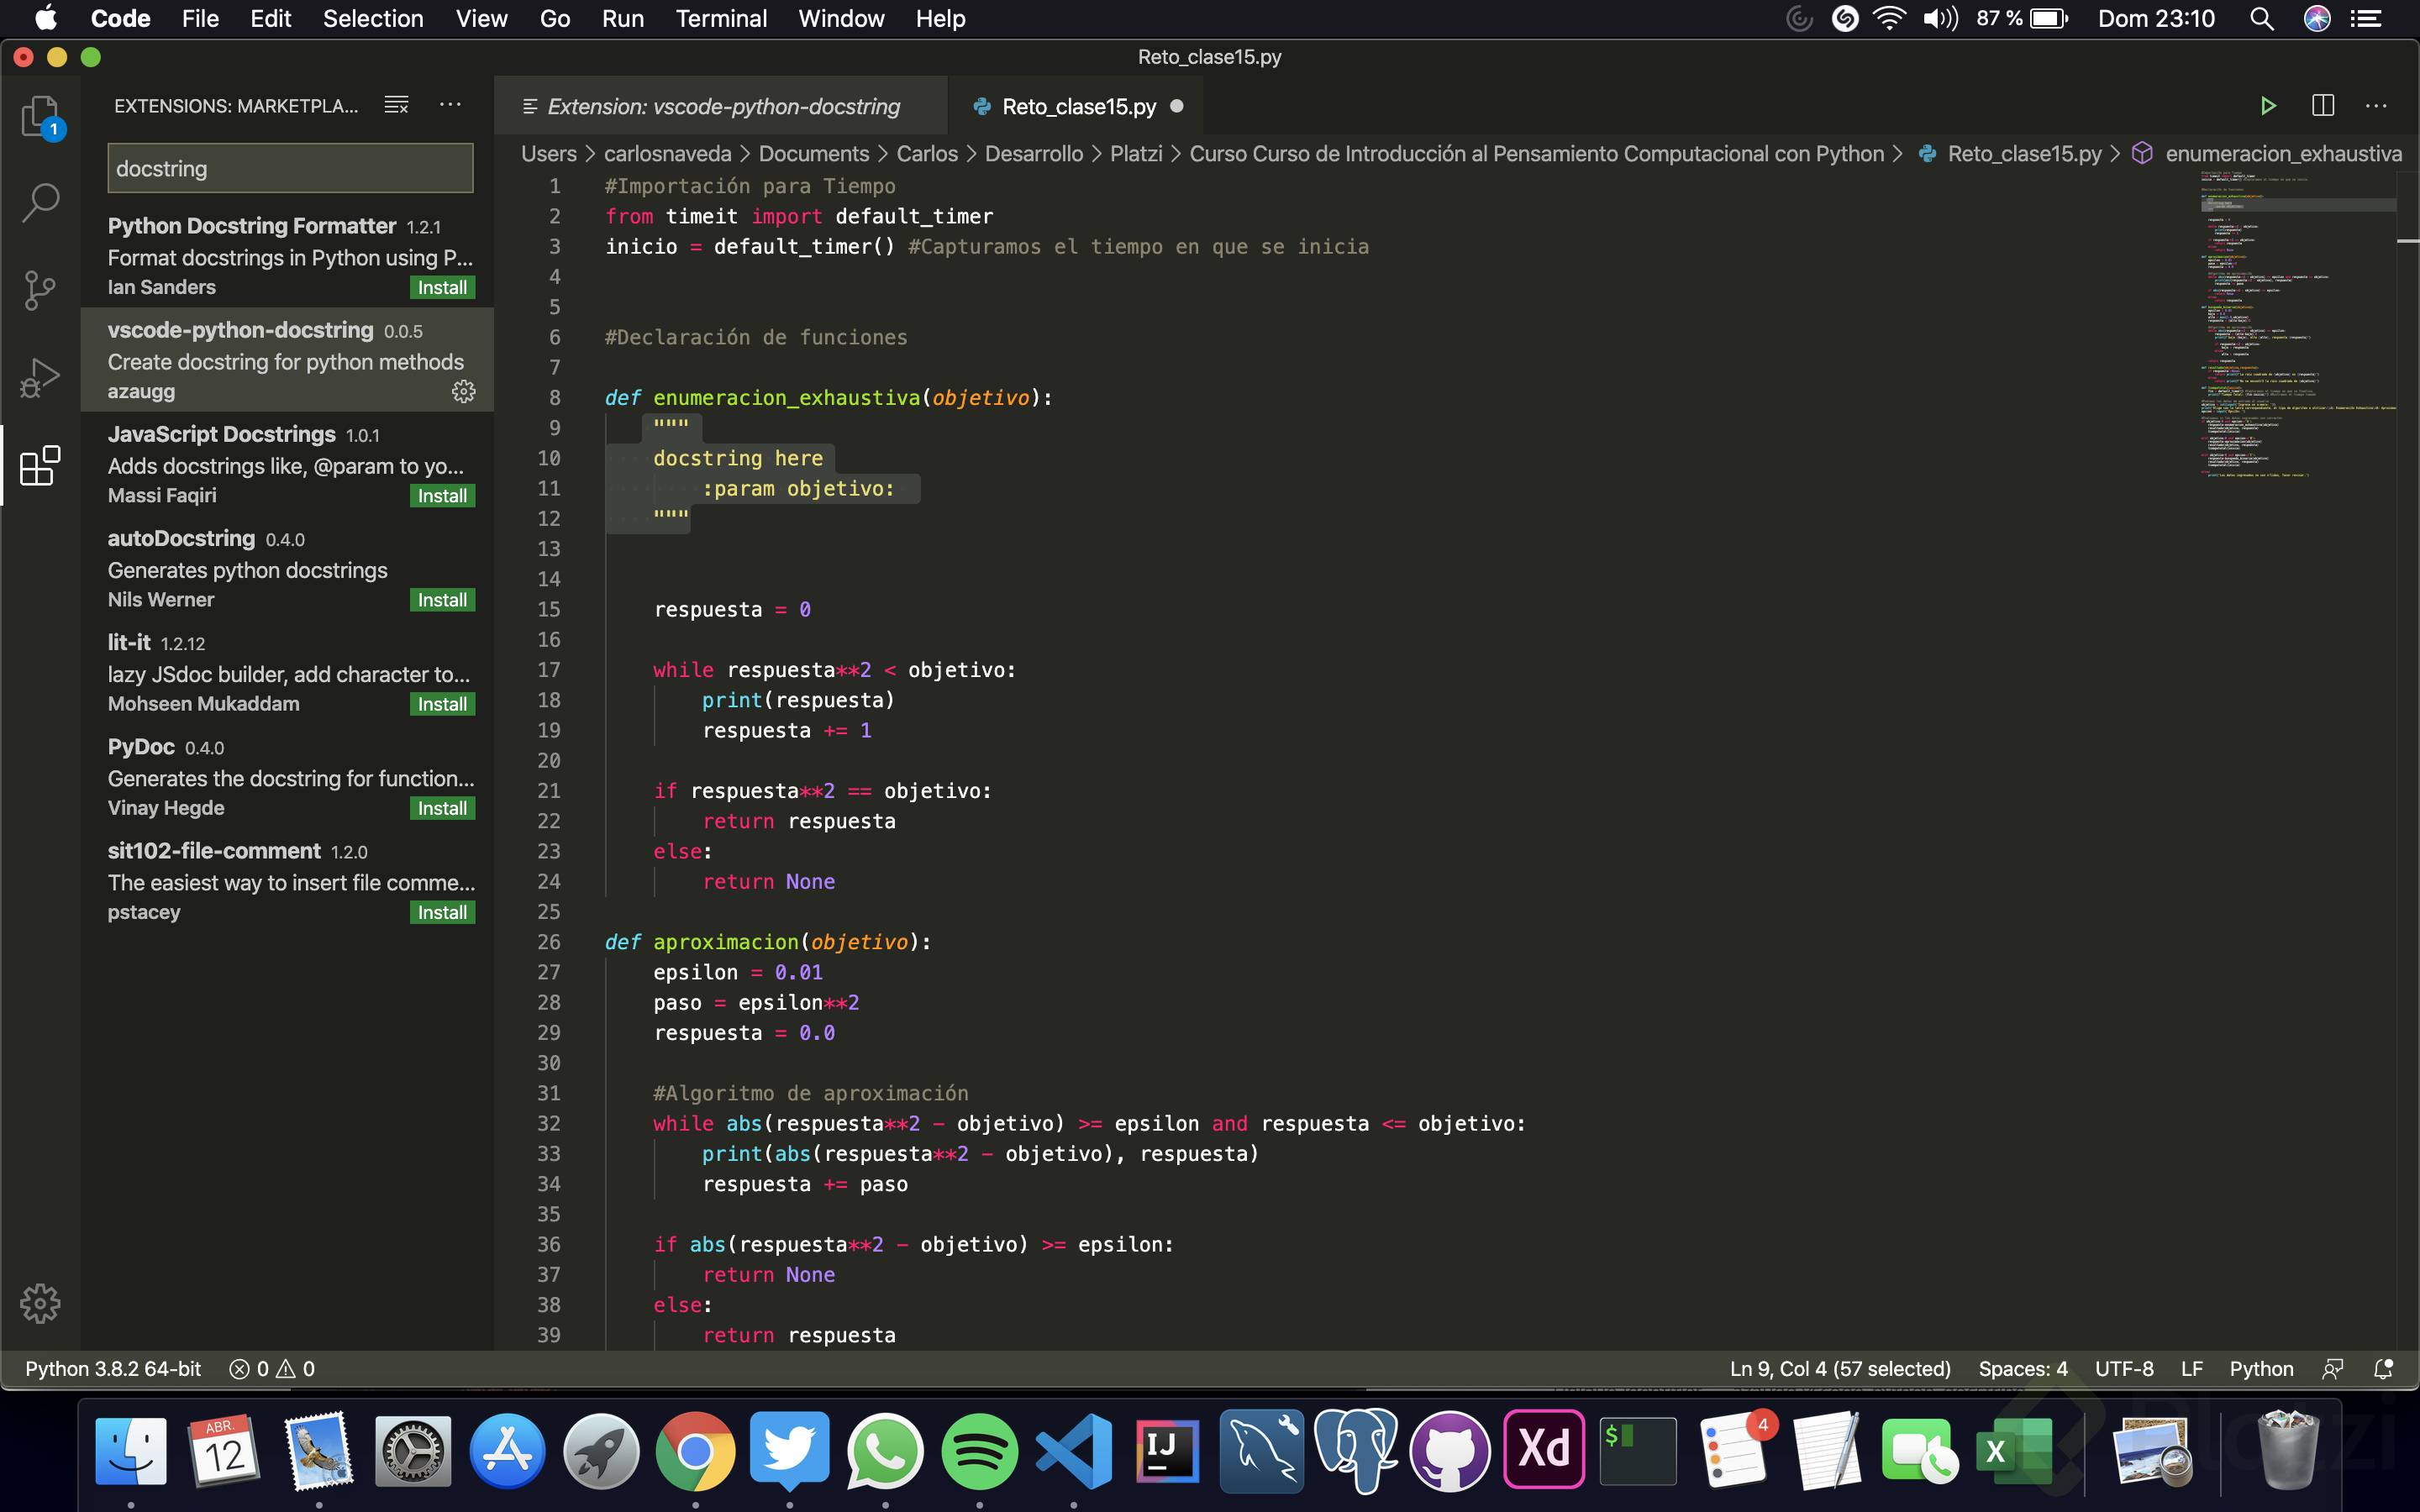Open the volume control in menu bar
This screenshot has height=1512, width=2420.
point(1940,19)
